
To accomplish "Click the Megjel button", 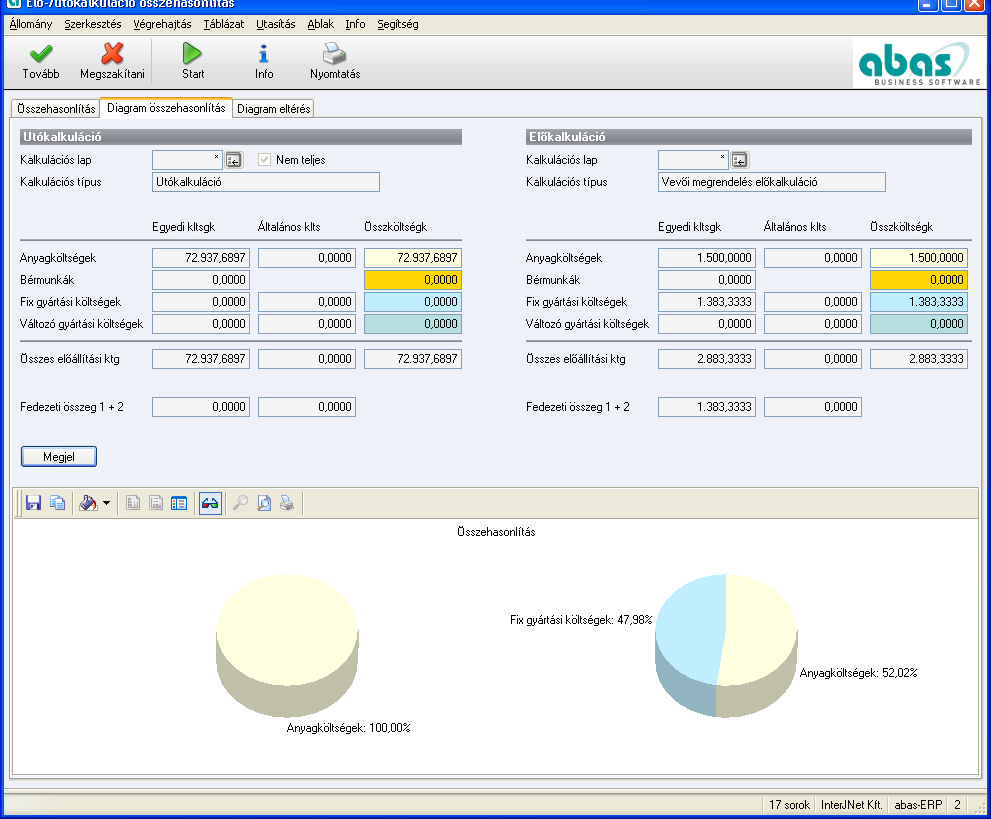I will (x=59, y=456).
